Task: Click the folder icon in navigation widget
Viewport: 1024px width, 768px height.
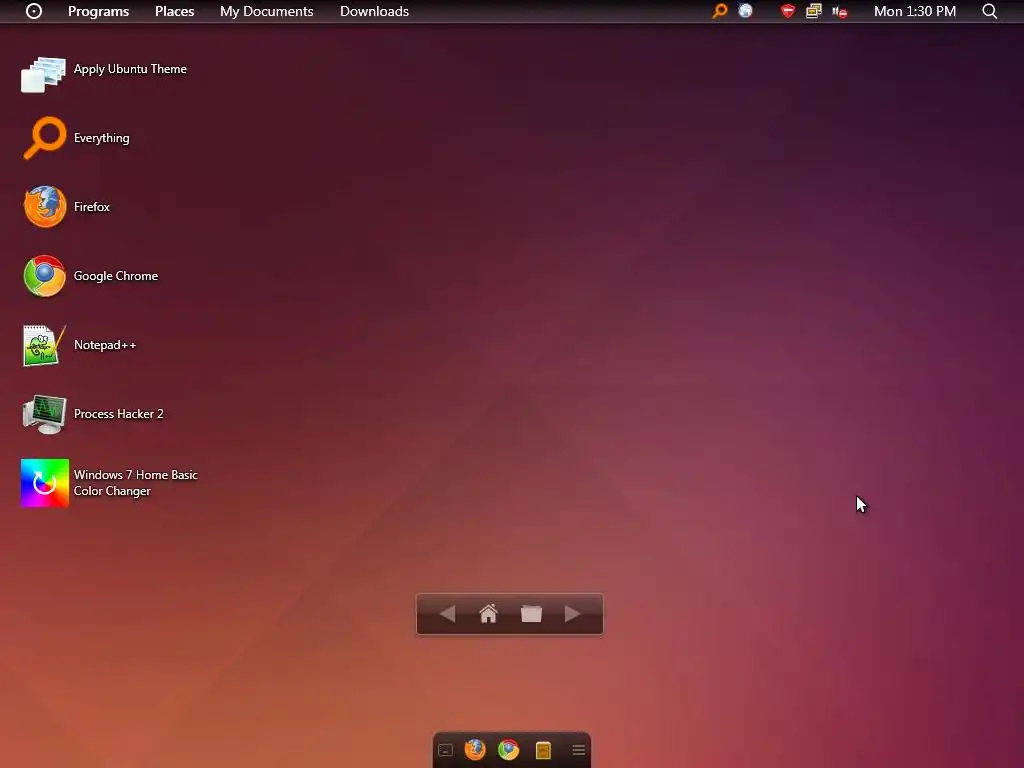Action: tap(531, 614)
